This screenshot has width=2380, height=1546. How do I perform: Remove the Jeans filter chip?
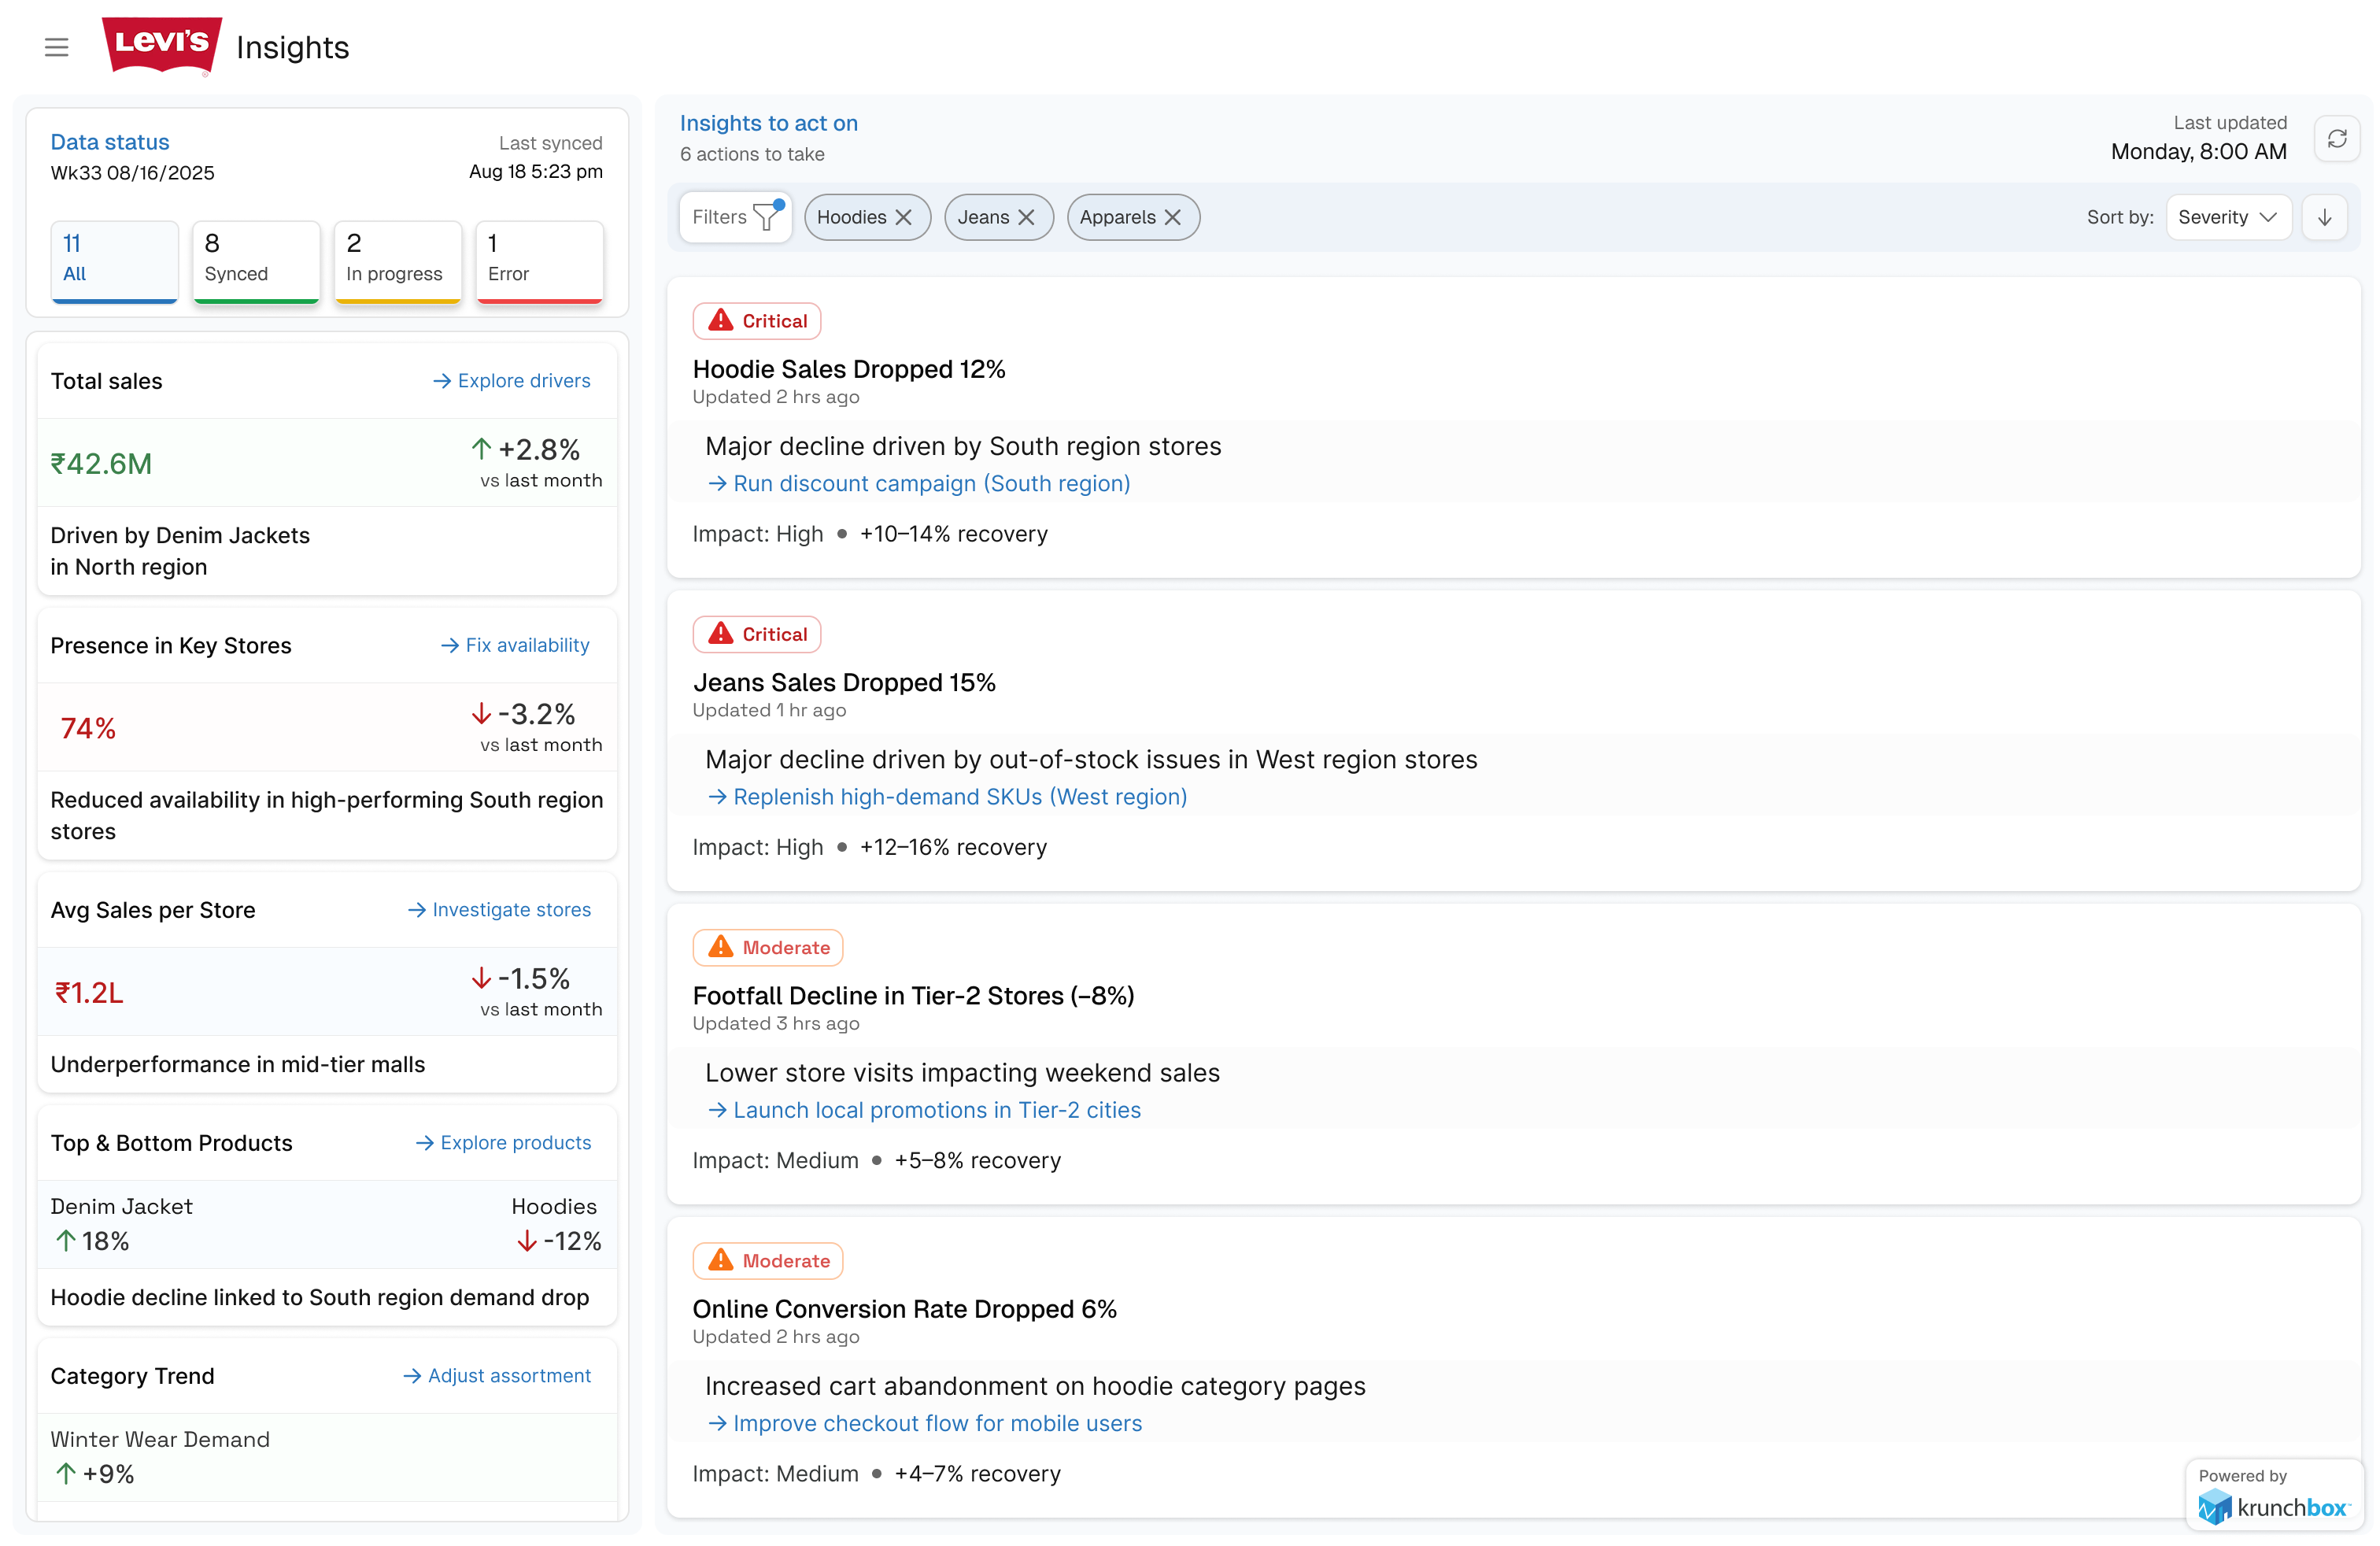pos(1026,217)
